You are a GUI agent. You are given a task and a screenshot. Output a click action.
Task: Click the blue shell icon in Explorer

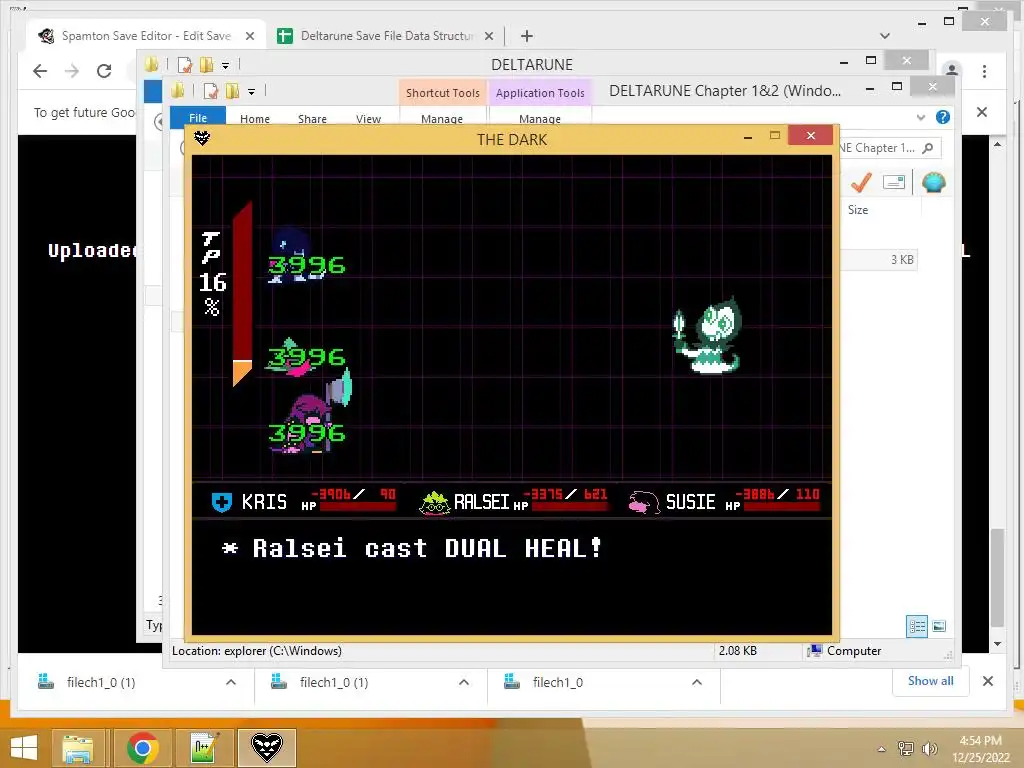[x=934, y=182]
